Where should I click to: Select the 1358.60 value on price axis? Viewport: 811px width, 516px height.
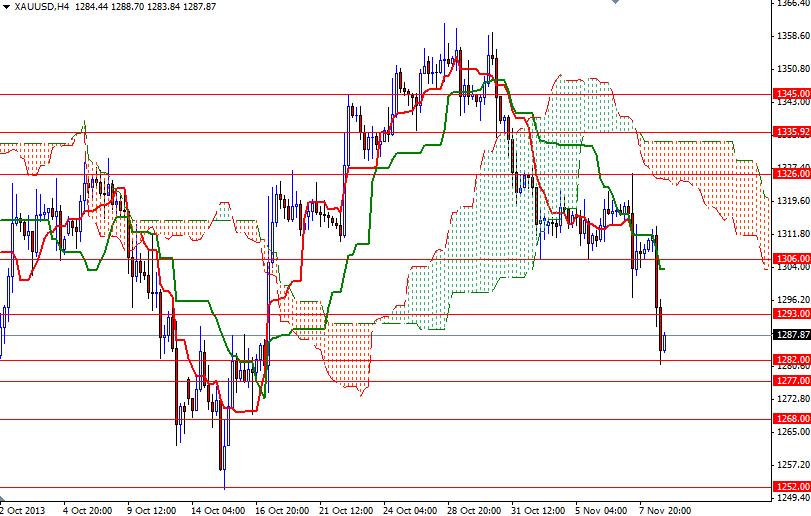point(791,36)
